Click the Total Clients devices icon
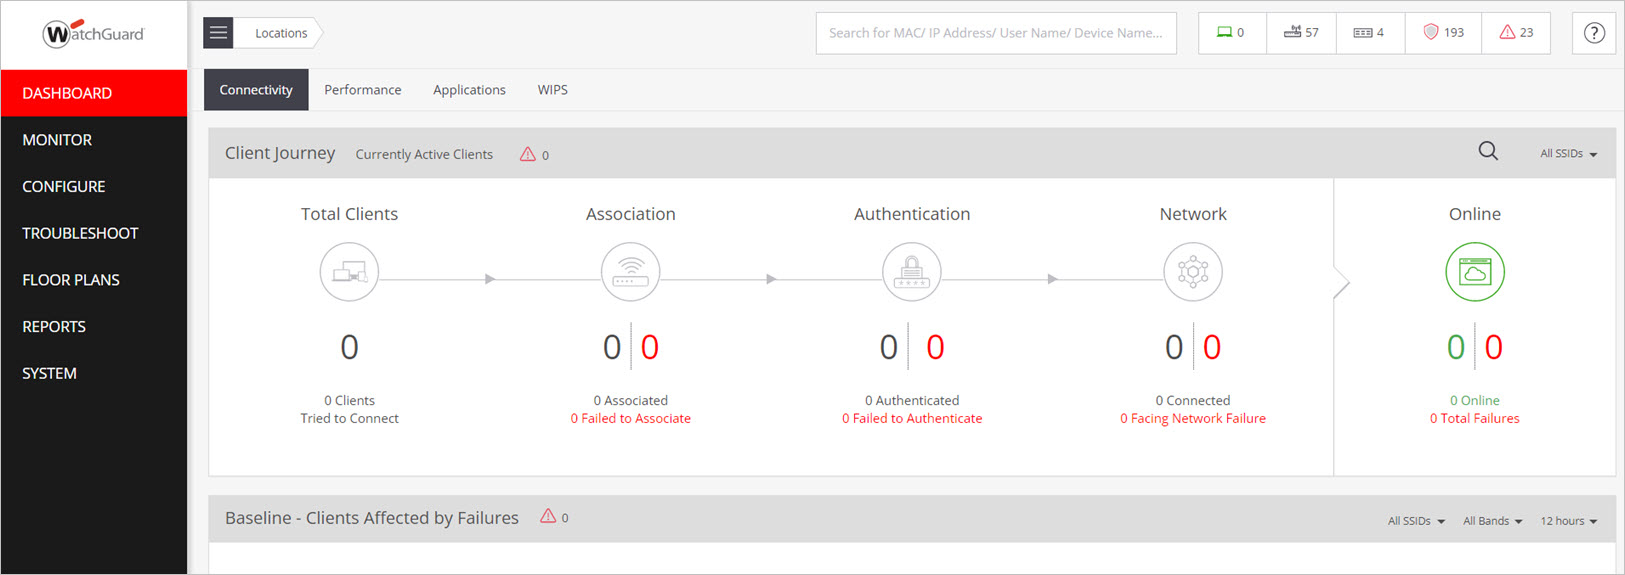Screen dimensions: 1625x575 (x=349, y=272)
